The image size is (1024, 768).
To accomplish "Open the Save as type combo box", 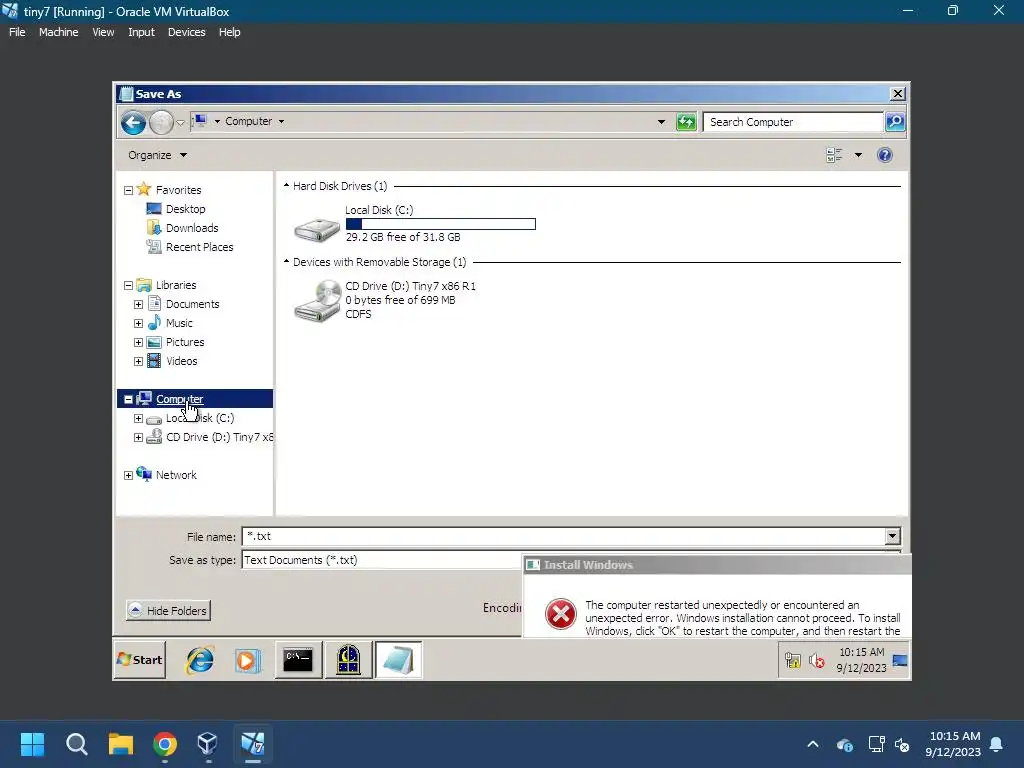I will pos(382,560).
